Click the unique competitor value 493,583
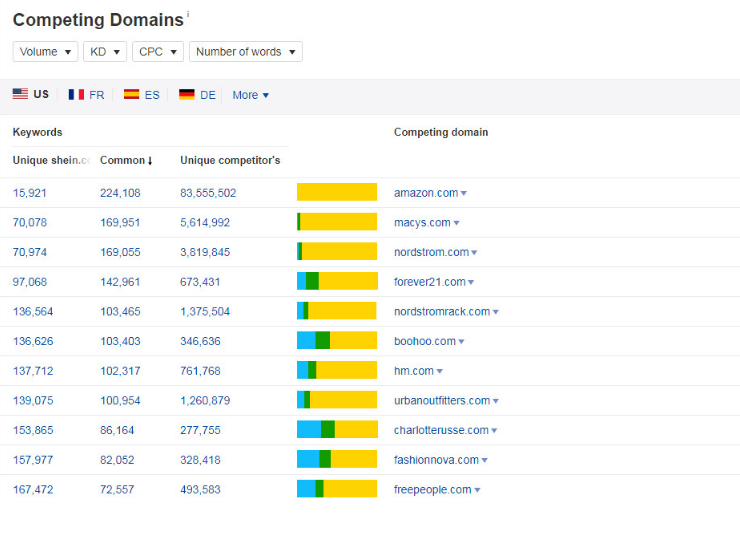740x538 pixels. pos(200,490)
